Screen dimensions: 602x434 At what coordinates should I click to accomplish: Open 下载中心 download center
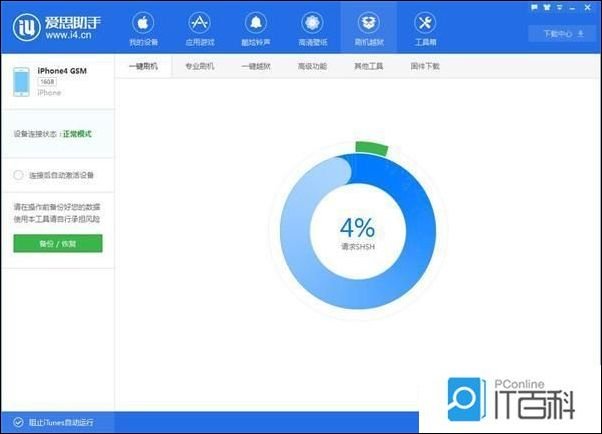(563, 33)
